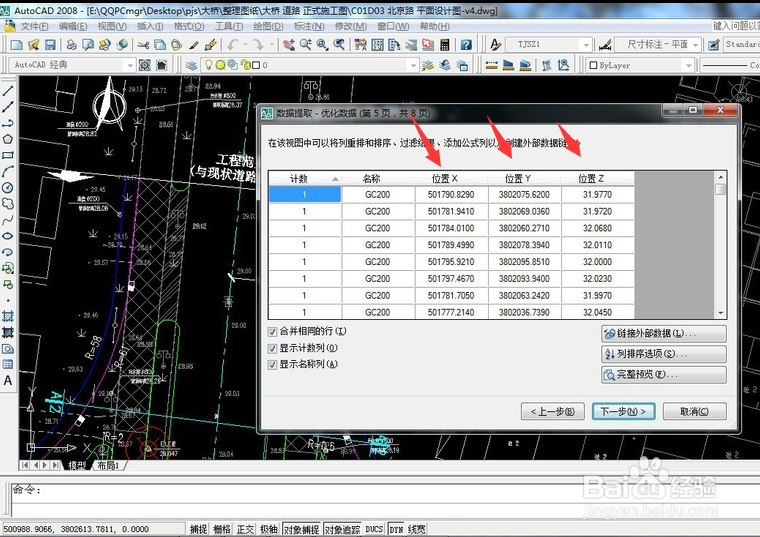Click the Redo arrow icon
The image size is (760, 537).
point(258,45)
